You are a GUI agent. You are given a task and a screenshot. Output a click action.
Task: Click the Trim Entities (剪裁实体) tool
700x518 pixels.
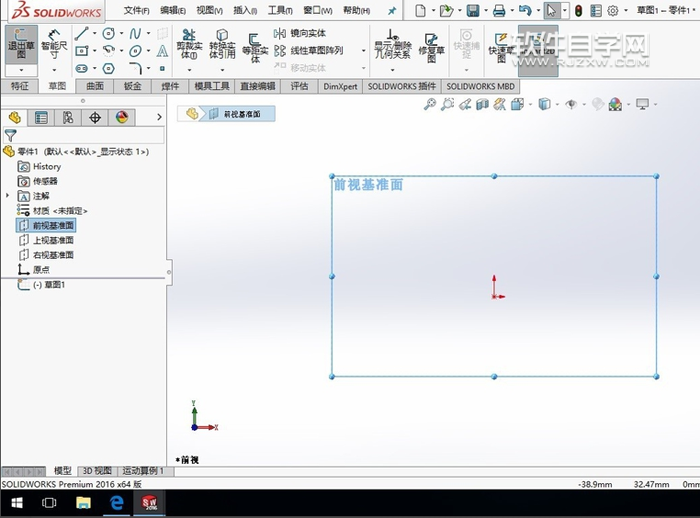coord(189,45)
